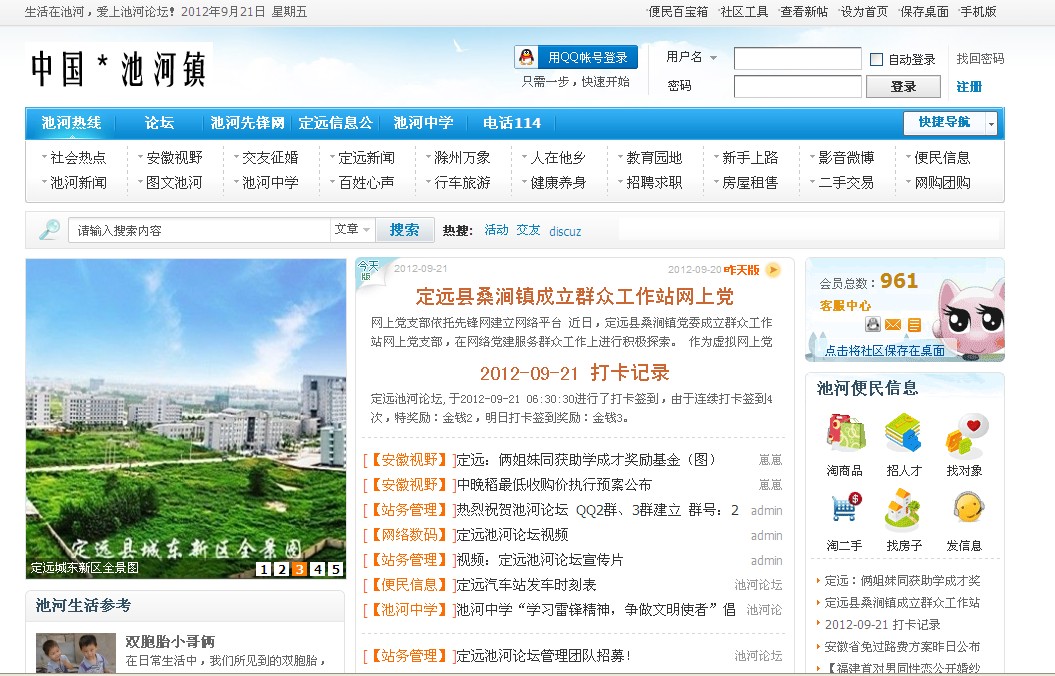The height and width of the screenshot is (676, 1055).
Task: Click the 中国*池河镇 site logo
Action: point(119,69)
